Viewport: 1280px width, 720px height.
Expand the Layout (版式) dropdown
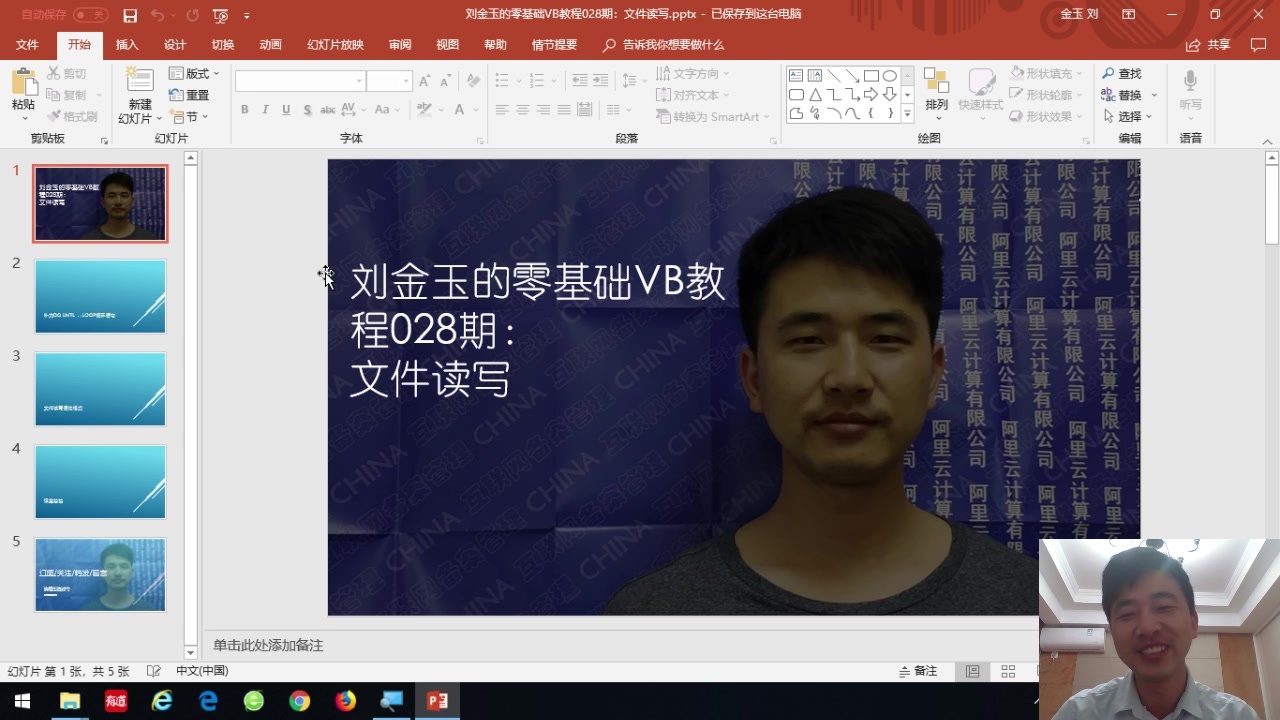194,74
